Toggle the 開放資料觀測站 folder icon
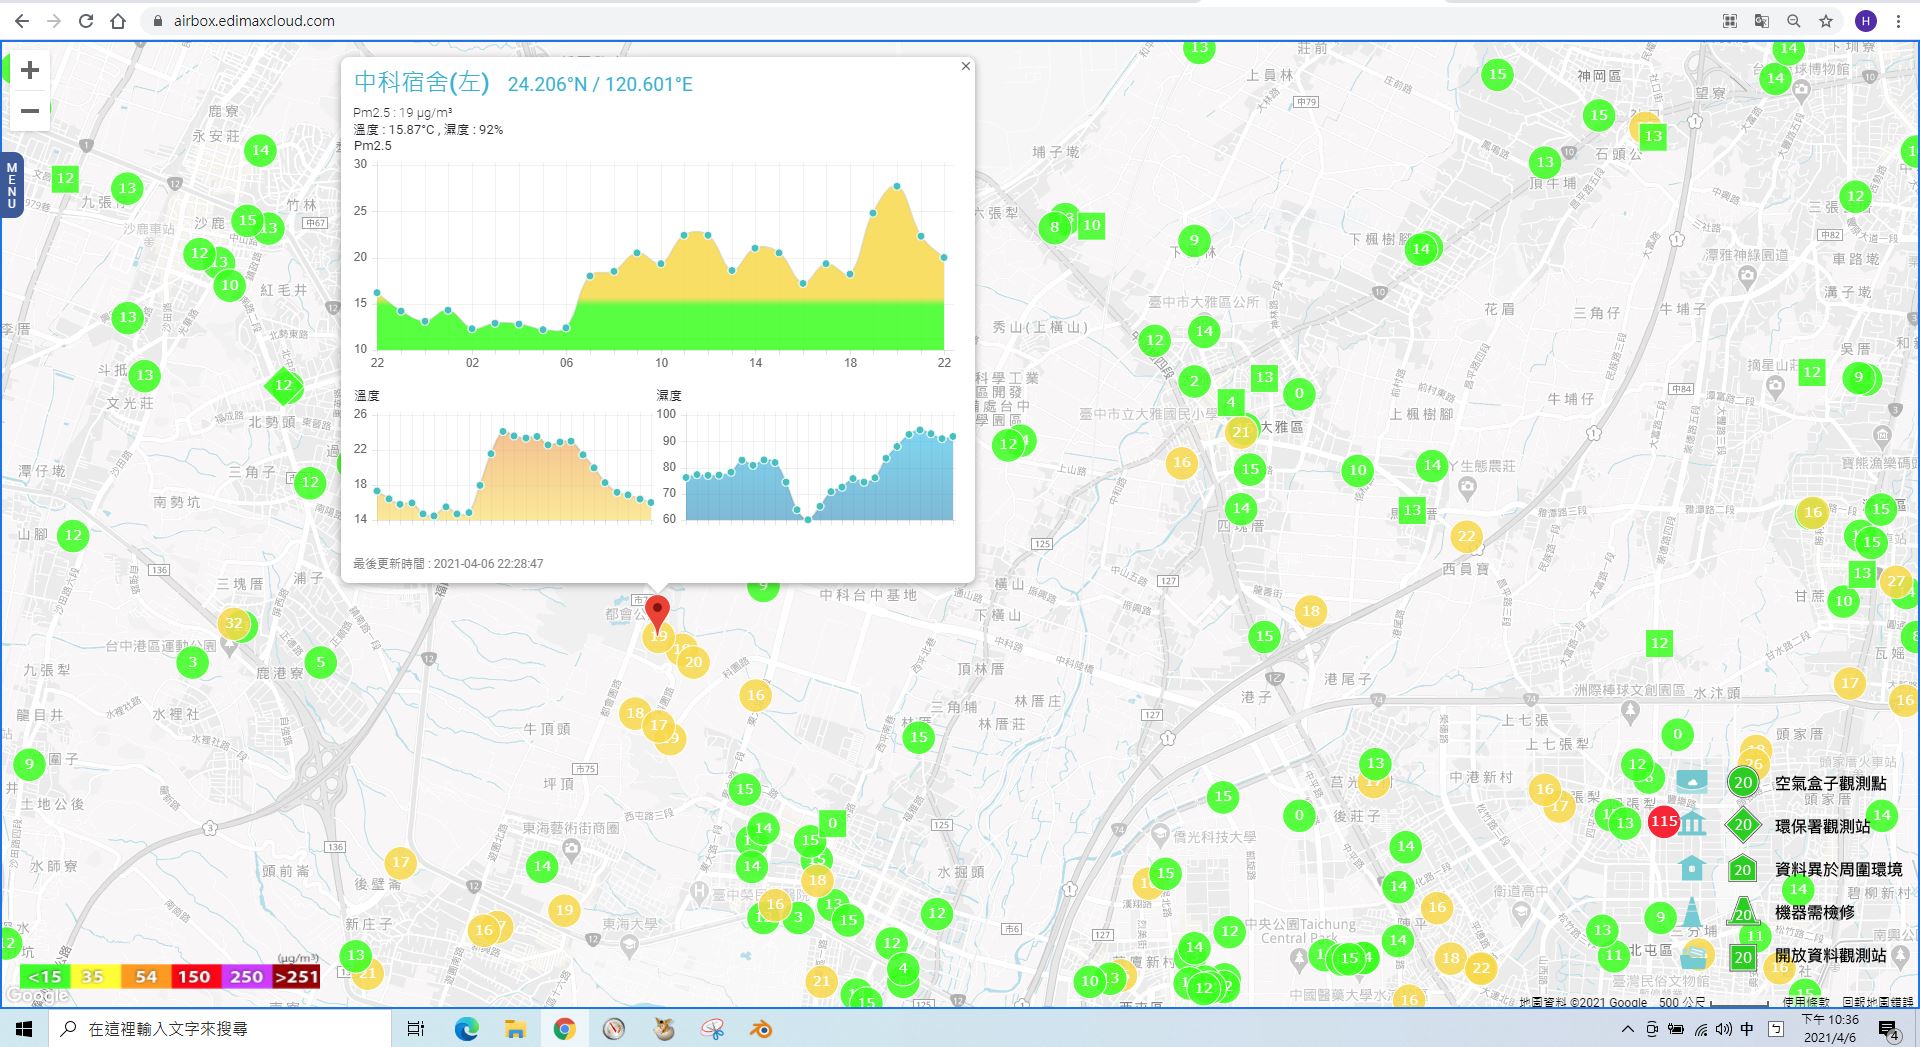This screenshot has width=1920, height=1047. 1692,955
